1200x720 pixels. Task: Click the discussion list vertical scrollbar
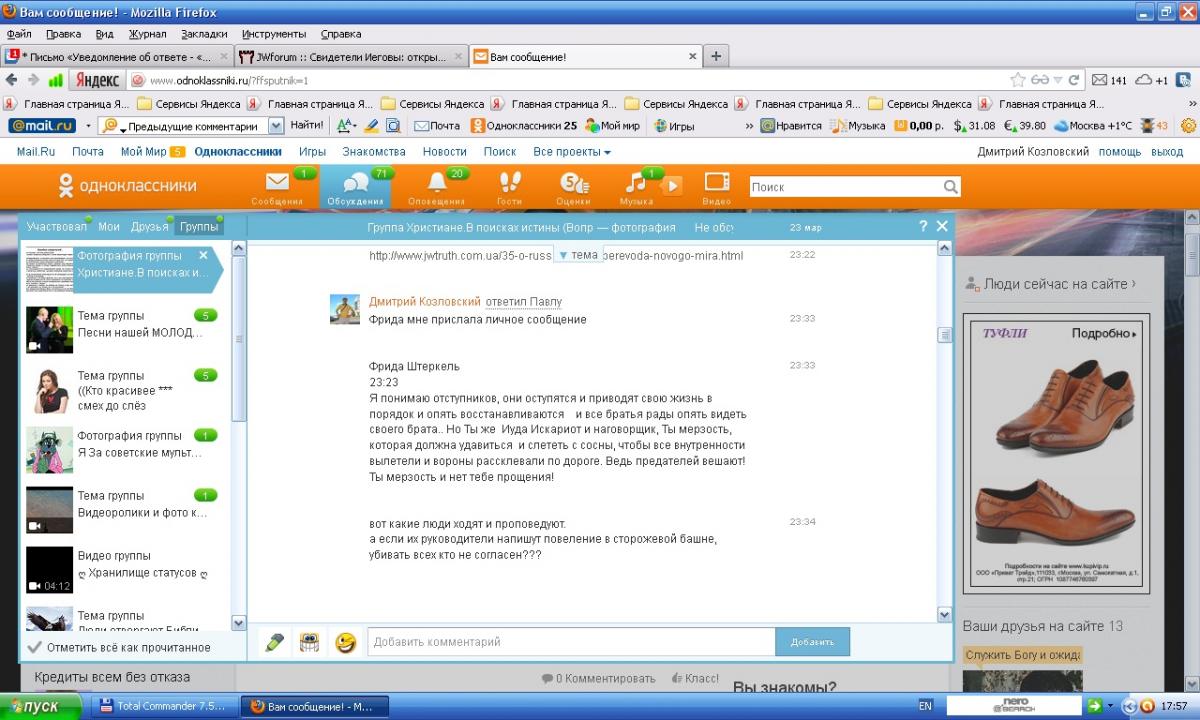[238, 420]
